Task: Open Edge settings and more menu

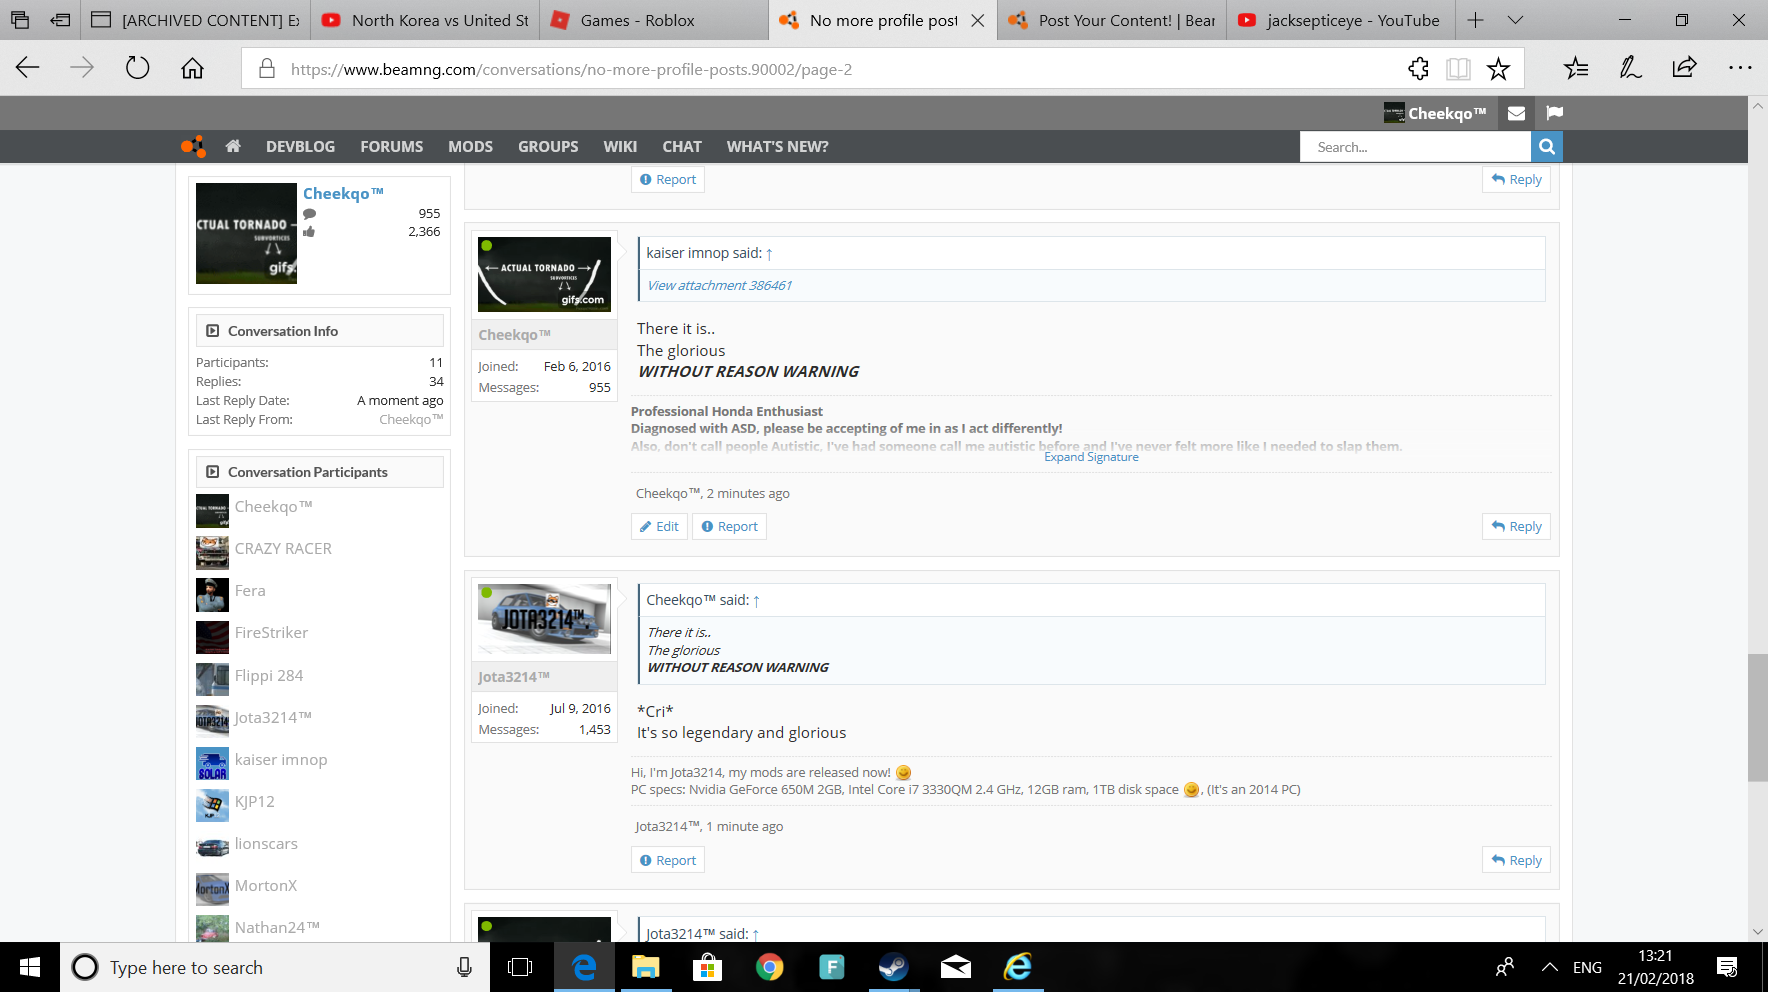Action: coord(1740,68)
